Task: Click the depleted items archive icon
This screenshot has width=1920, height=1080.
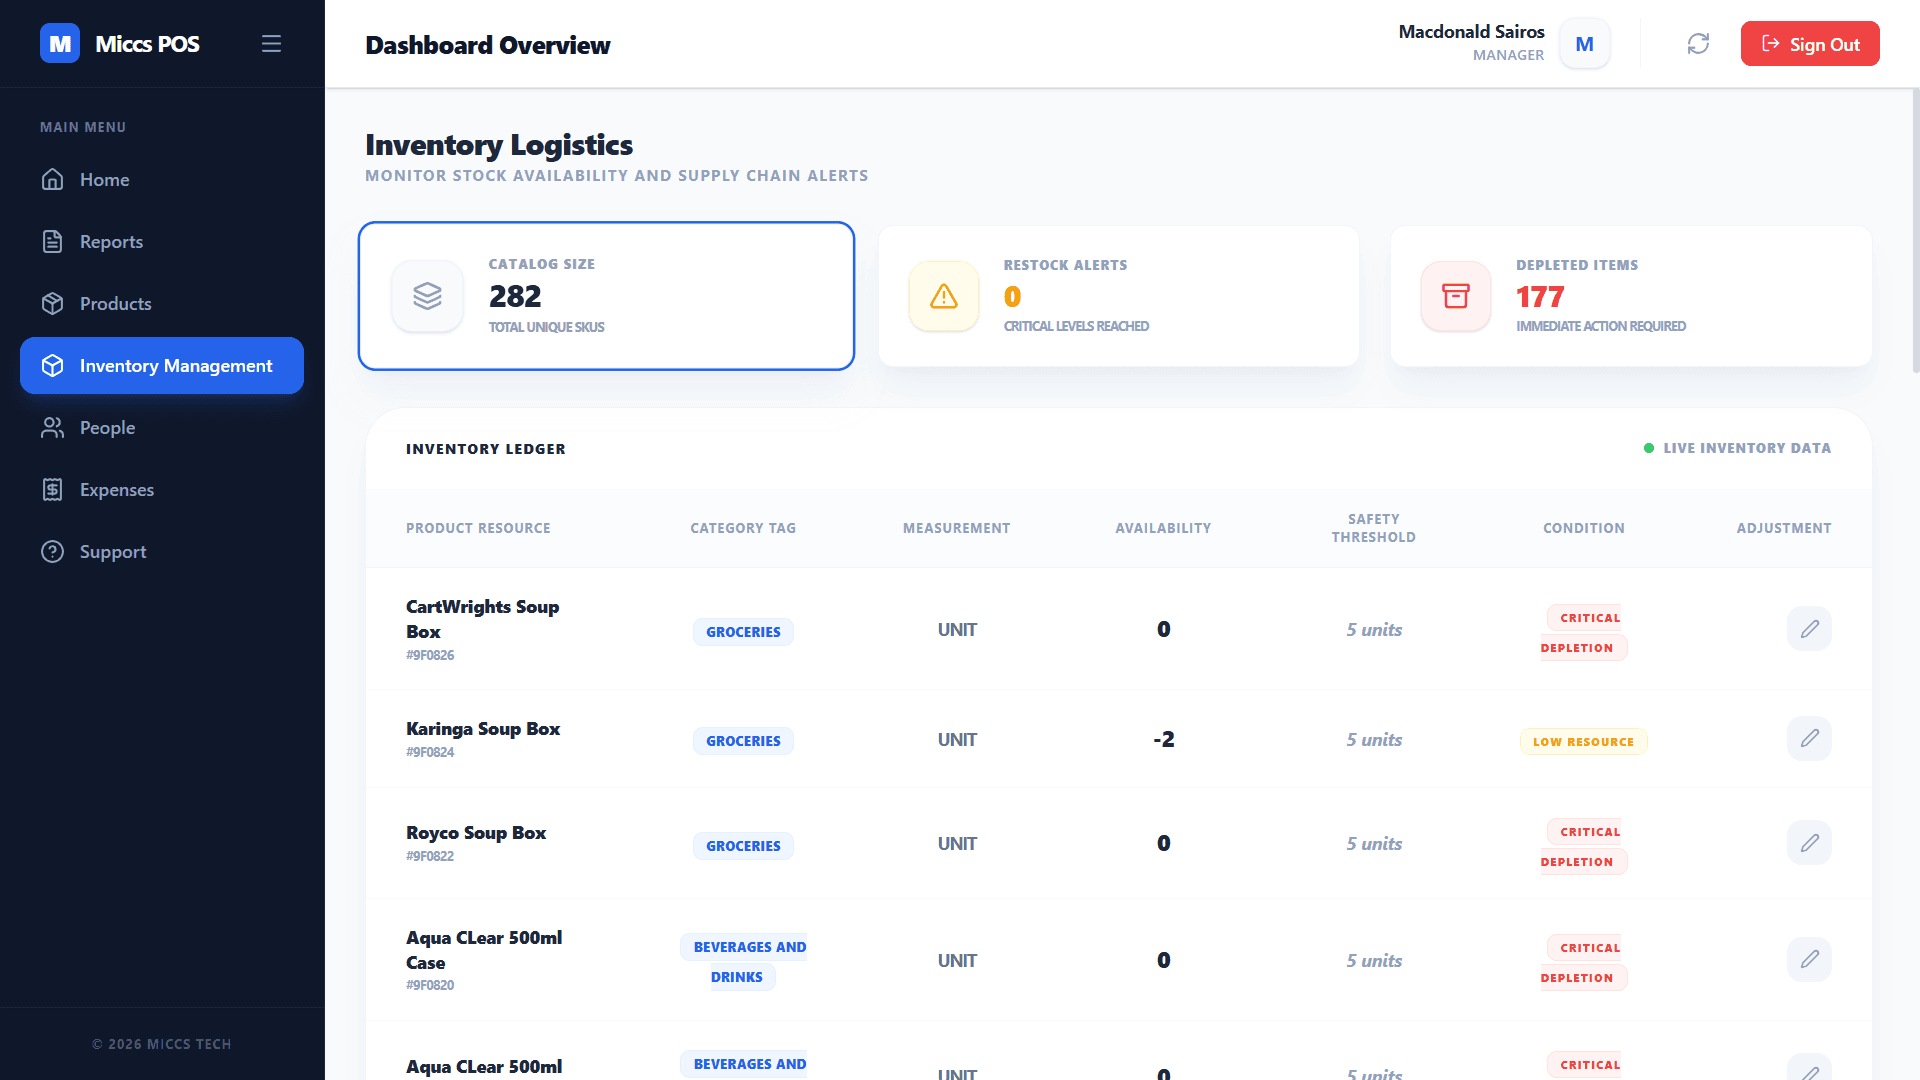Action: click(x=1455, y=296)
